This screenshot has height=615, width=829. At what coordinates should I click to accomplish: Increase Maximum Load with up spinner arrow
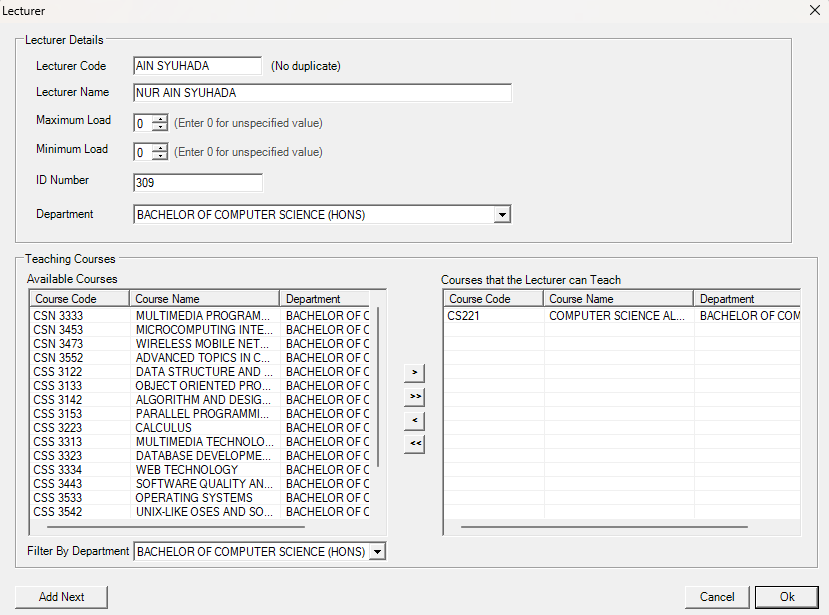coord(159,119)
